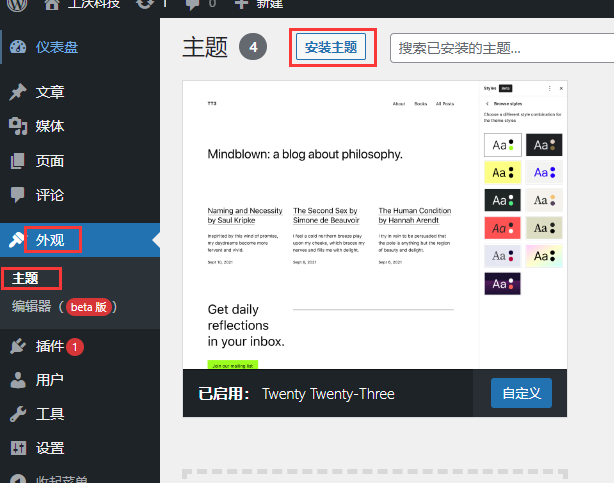Click 'Naming and Necessity by Saul Kripke'
Image resolution: width=614 pixels, height=483 pixels.
245,215
